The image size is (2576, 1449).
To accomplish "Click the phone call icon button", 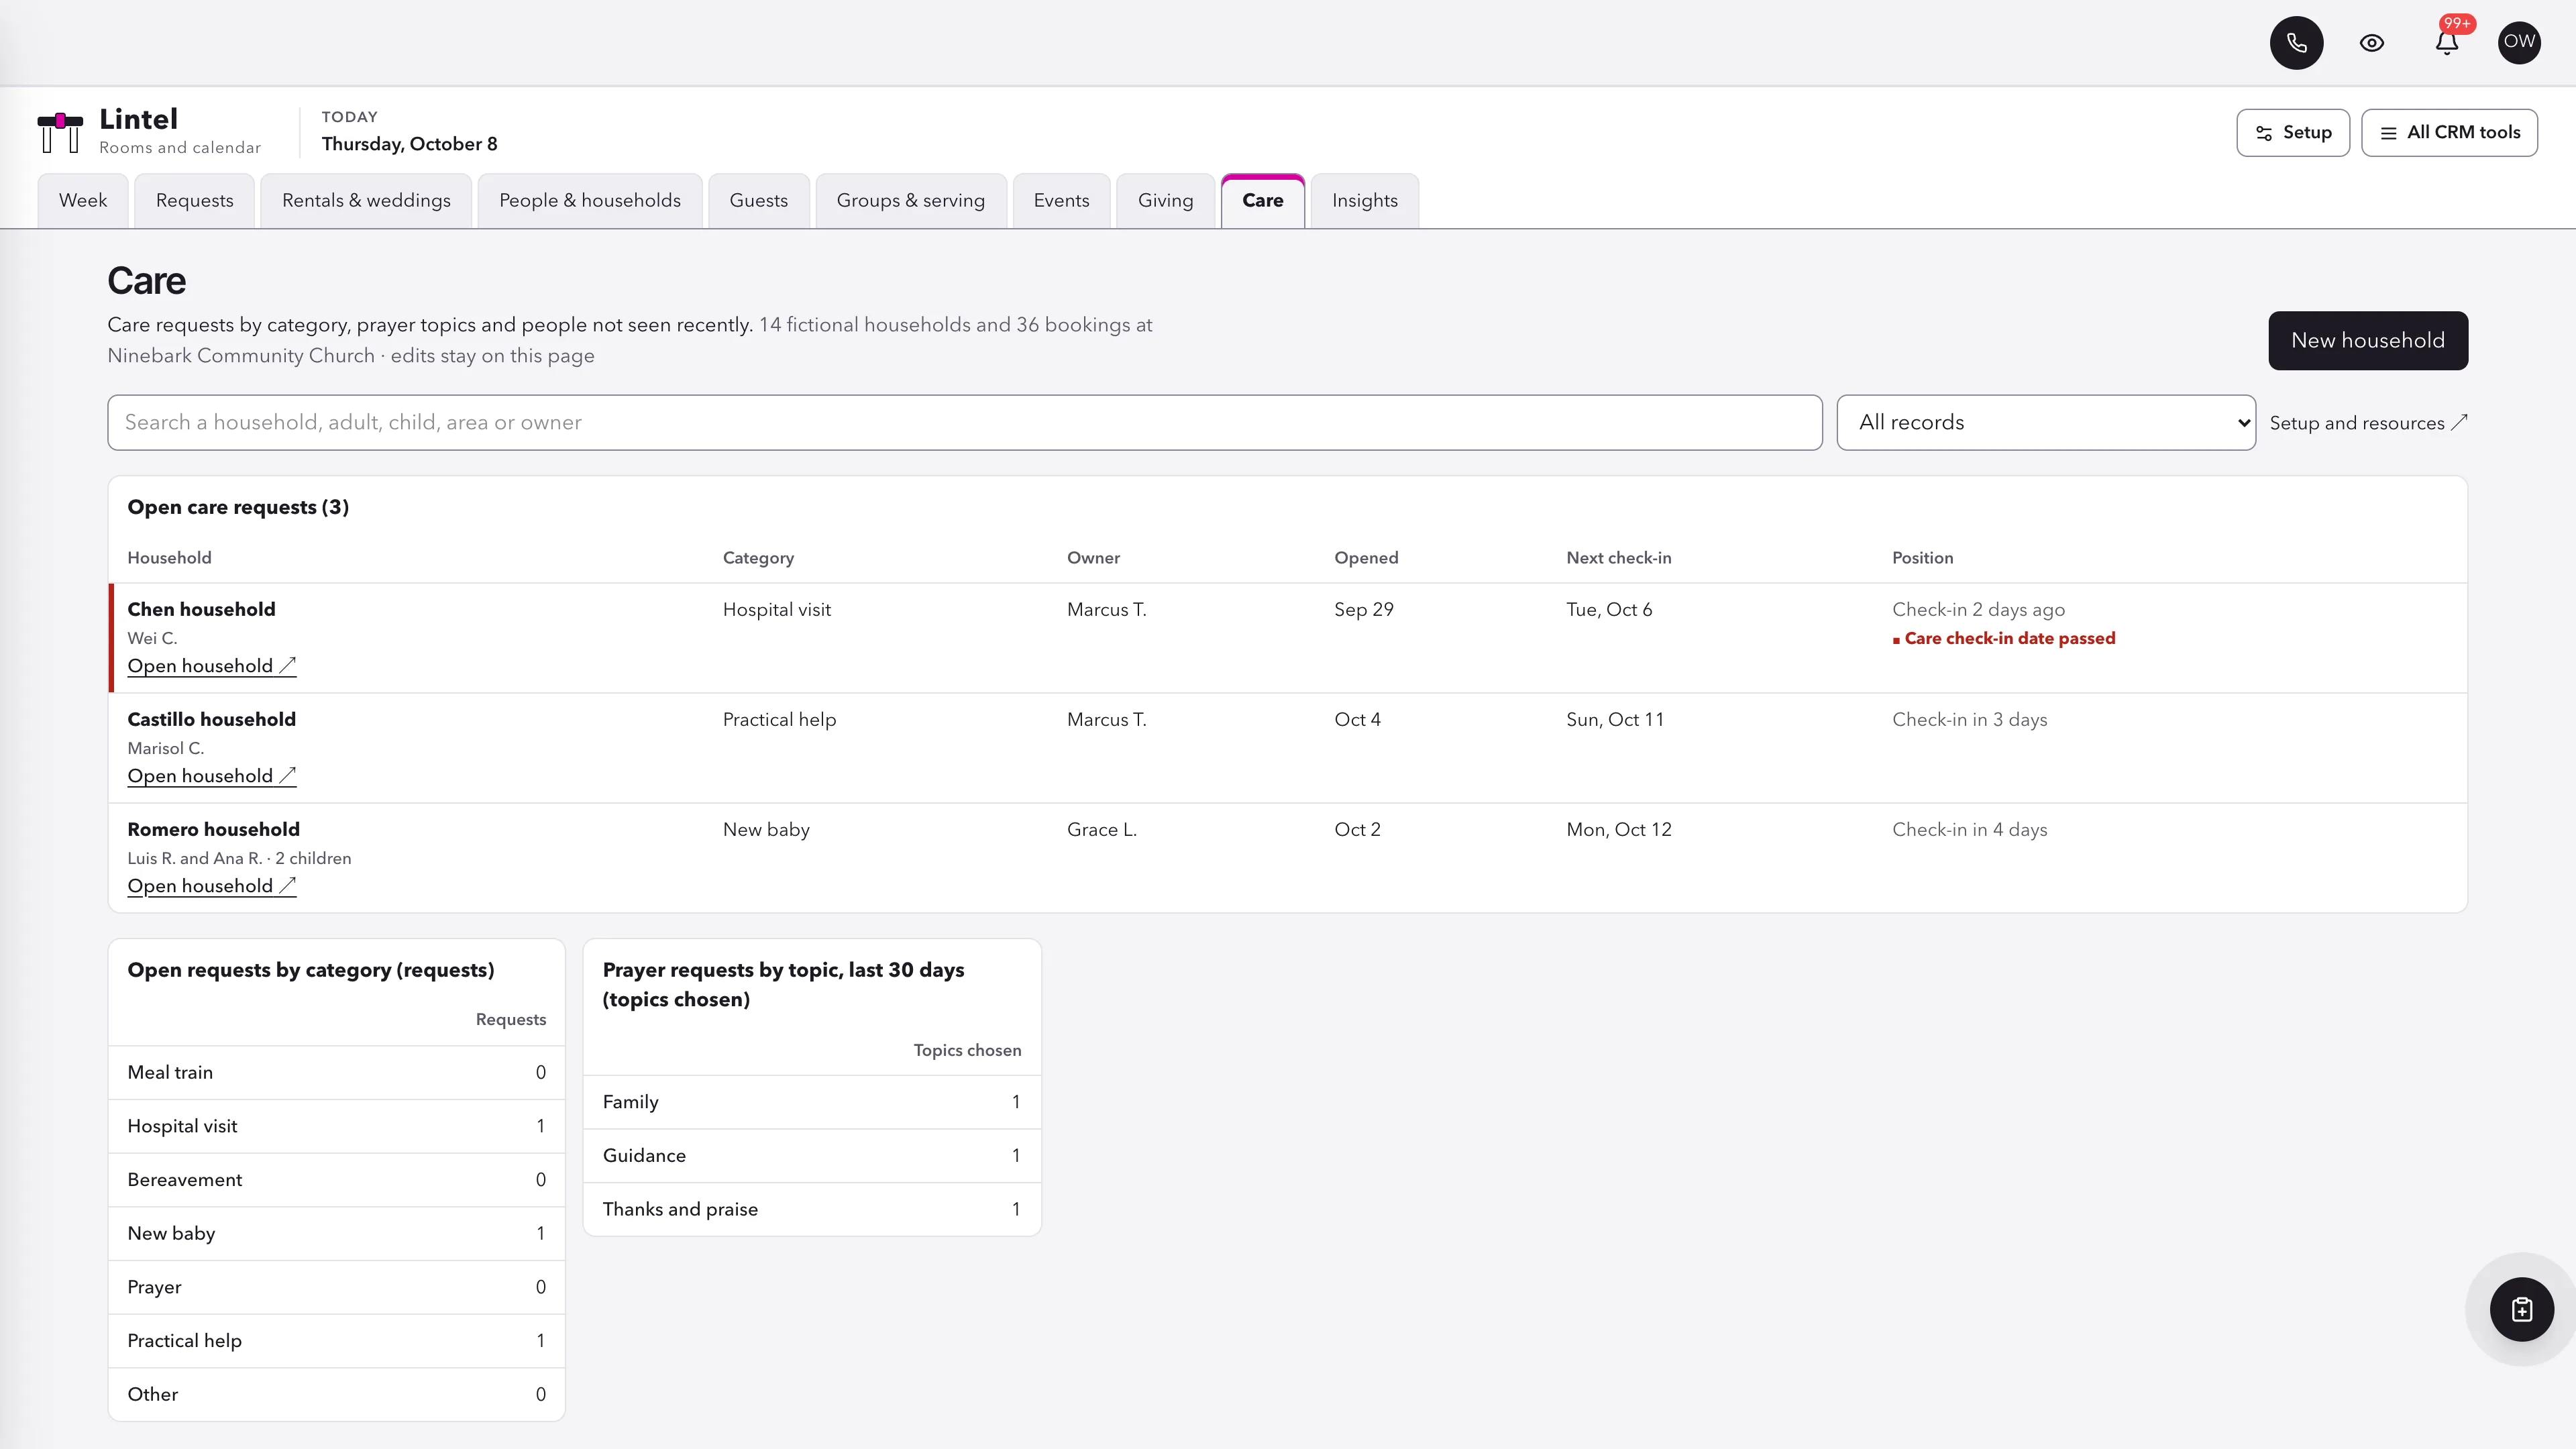I will tap(2296, 43).
